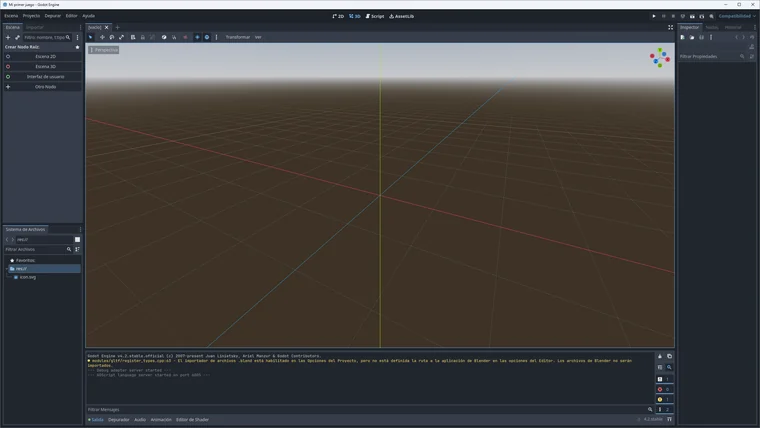Click the viewport axis orientation gizmo

660,58
